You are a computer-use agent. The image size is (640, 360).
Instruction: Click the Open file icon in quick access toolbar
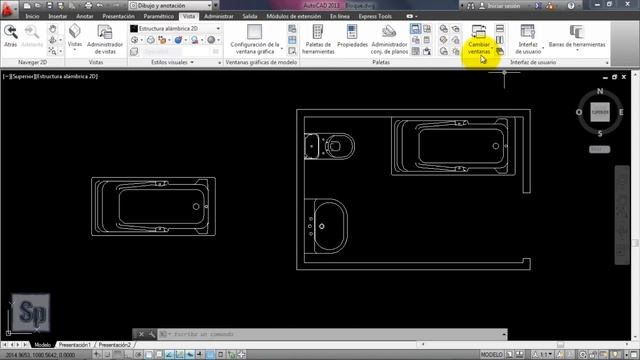[38, 6]
